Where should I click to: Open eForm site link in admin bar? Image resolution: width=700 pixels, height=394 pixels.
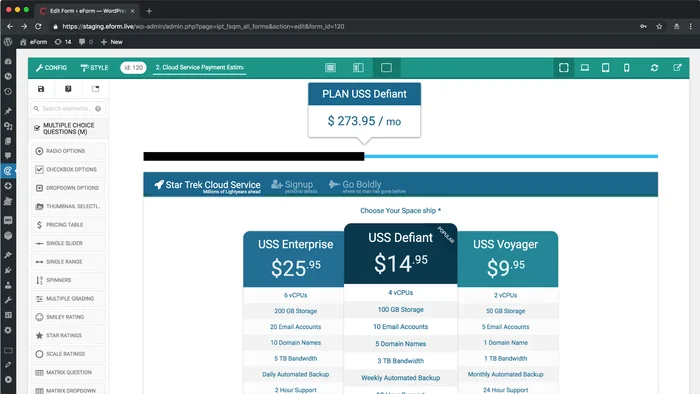[x=33, y=41]
